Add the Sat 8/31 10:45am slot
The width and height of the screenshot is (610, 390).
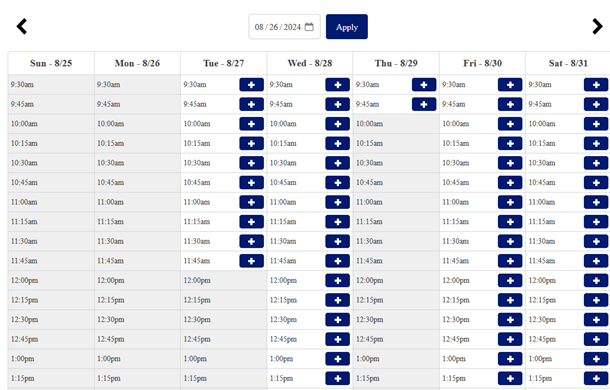pos(596,183)
